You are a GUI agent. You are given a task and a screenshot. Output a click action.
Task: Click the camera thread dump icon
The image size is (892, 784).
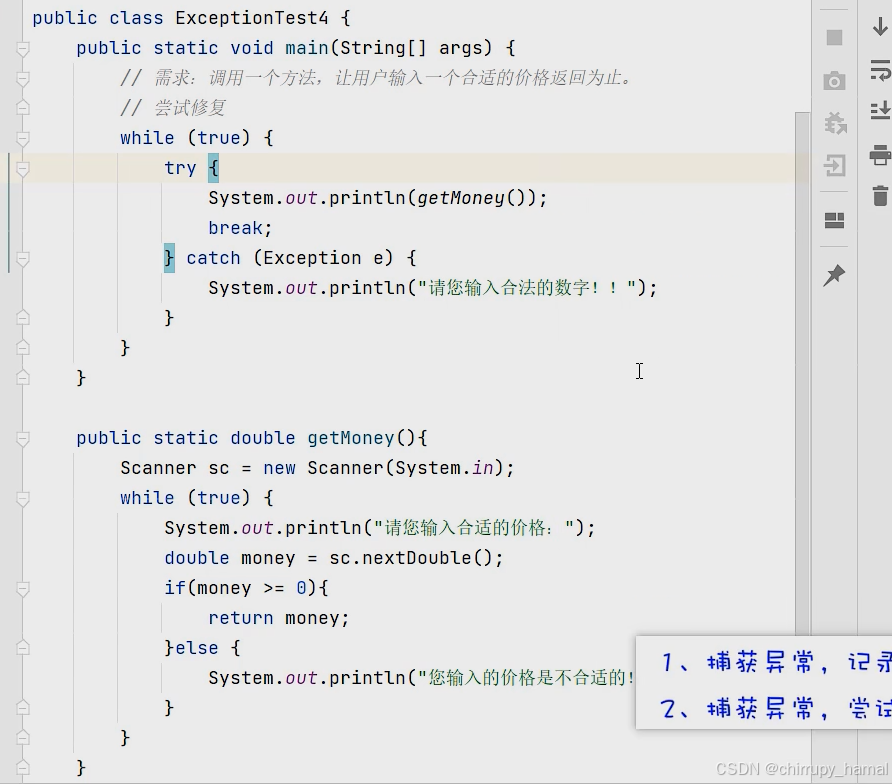[834, 81]
